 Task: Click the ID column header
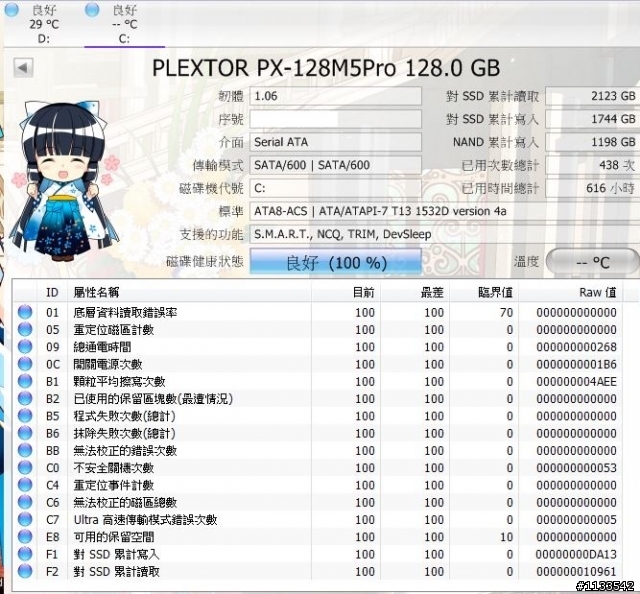pyautogui.click(x=52, y=292)
